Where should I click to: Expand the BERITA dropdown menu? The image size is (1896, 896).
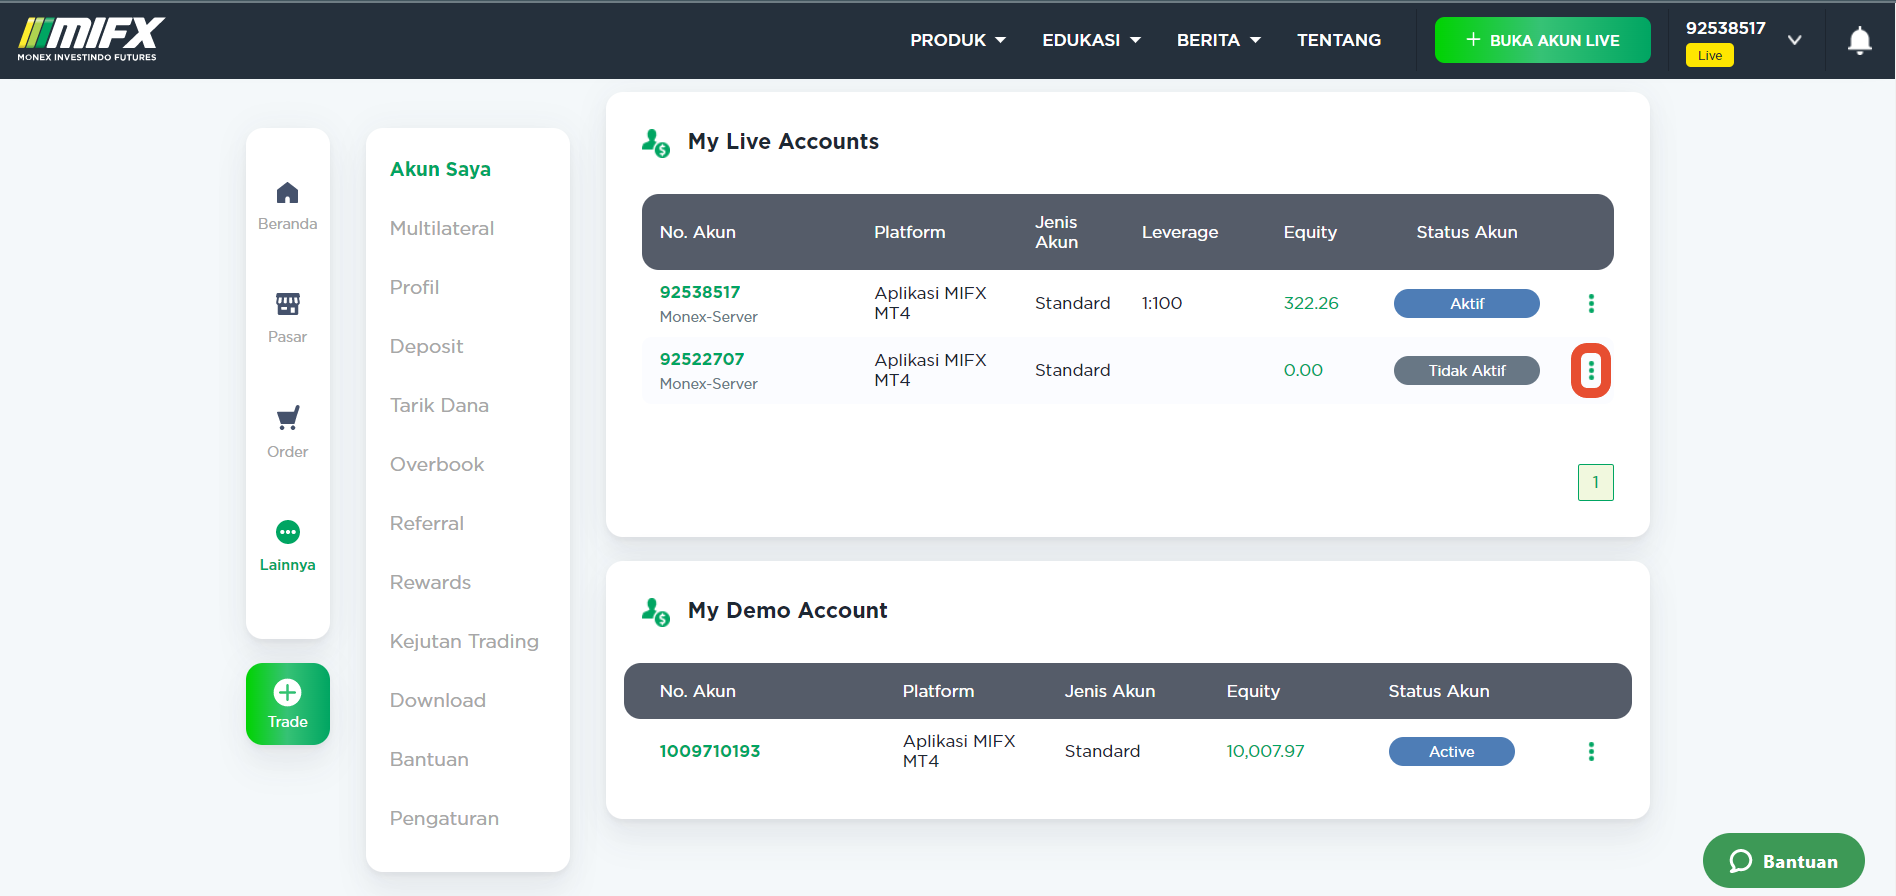point(1218,40)
